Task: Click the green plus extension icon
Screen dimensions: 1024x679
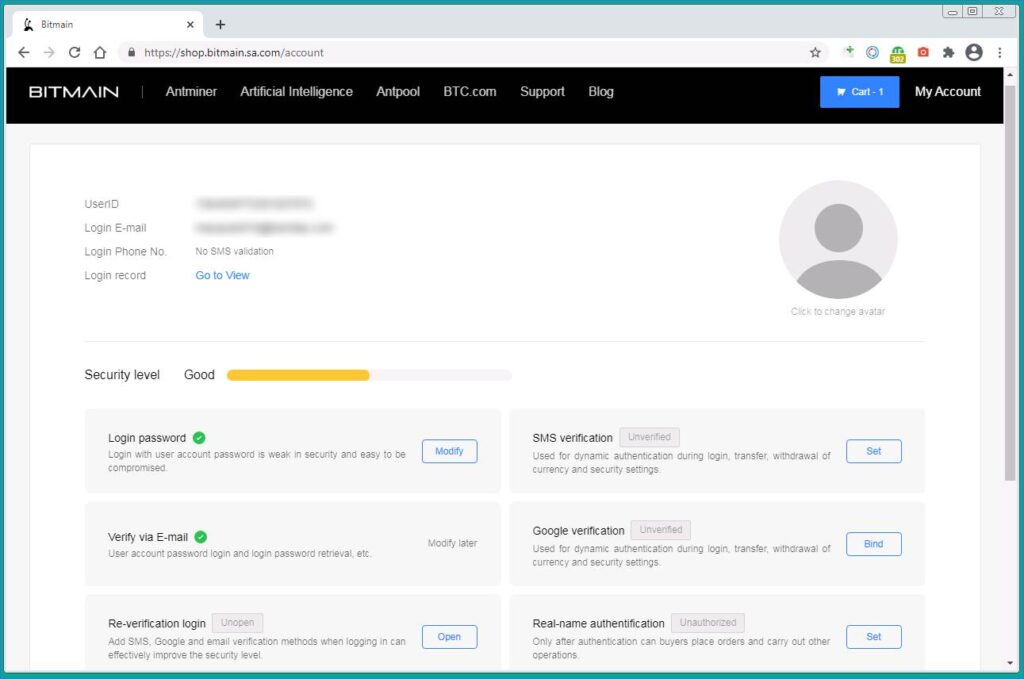Action: (x=848, y=52)
